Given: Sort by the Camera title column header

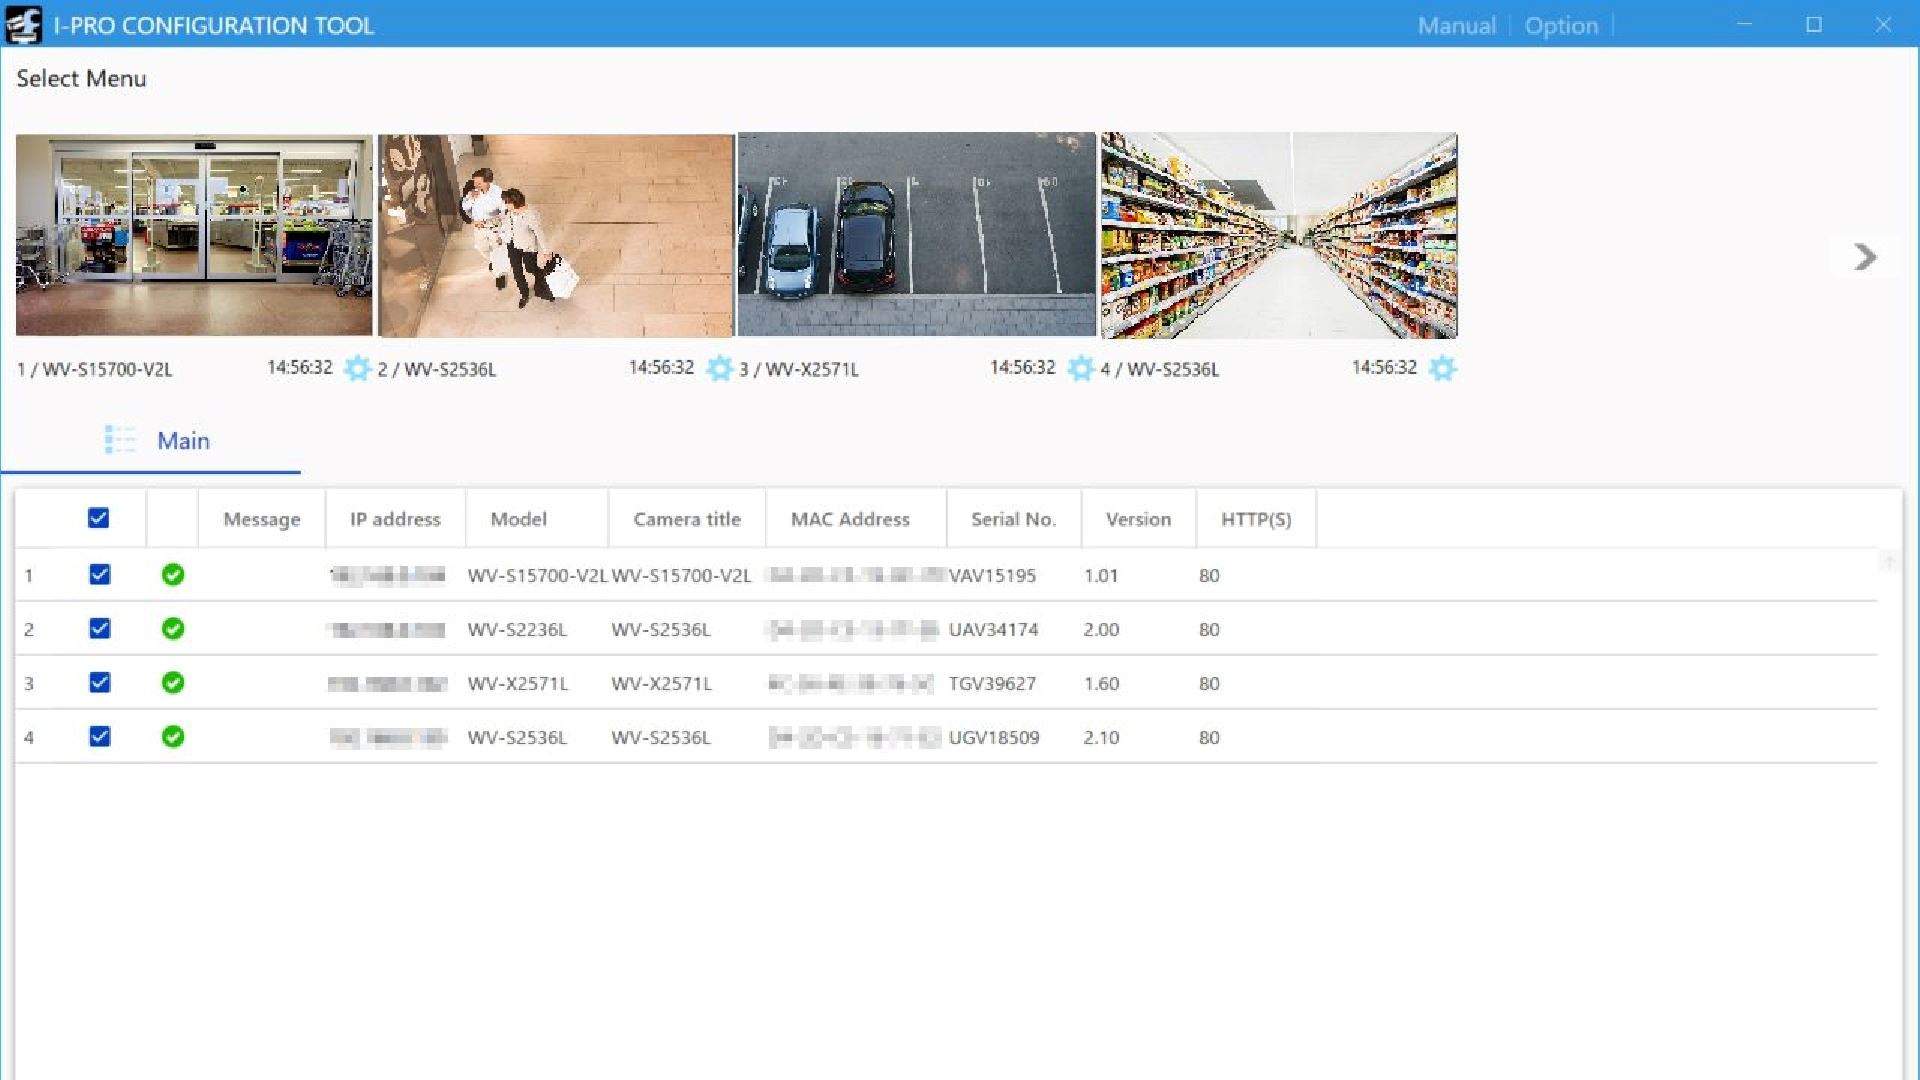Looking at the screenshot, I should (x=687, y=519).
